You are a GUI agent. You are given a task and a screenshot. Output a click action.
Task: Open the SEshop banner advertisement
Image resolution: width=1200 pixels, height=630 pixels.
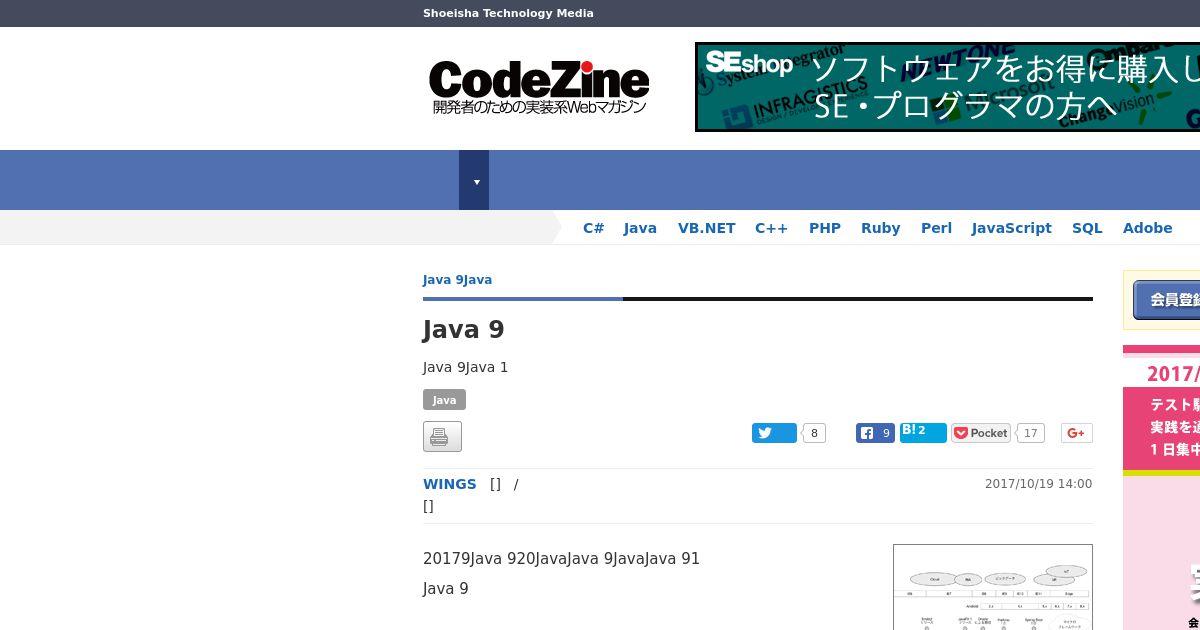click(x=947, y=87)
